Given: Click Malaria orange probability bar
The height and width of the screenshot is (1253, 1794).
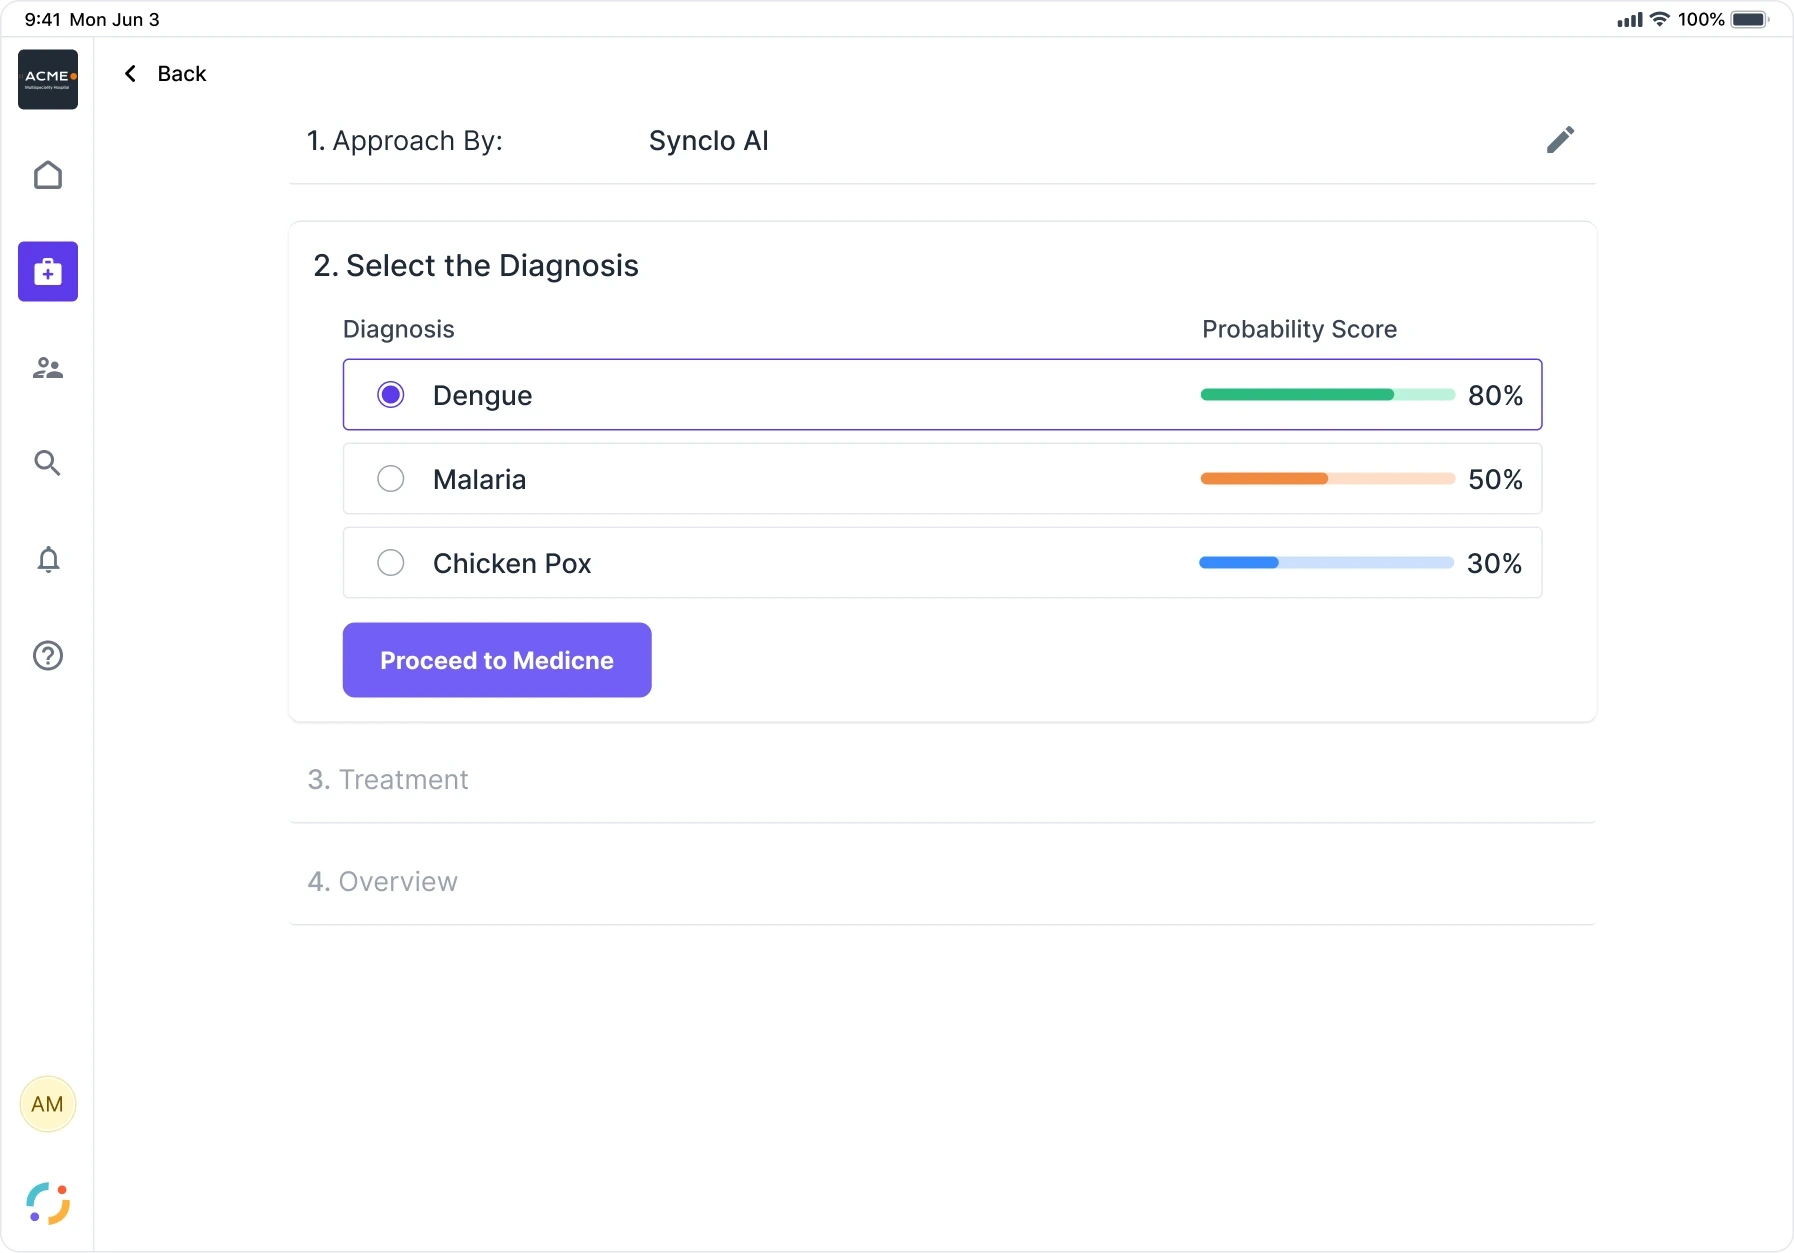Looking at the screenshot, I should (1327, 479).
